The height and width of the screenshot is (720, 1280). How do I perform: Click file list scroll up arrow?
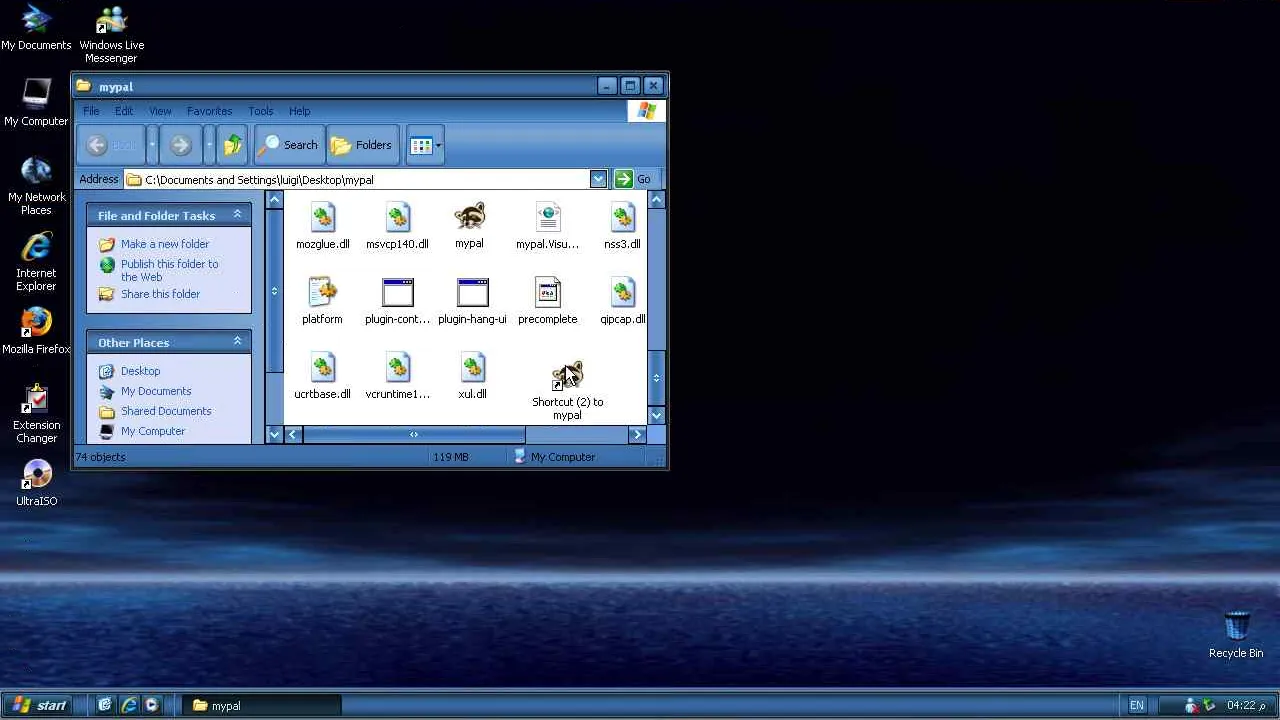656,200
